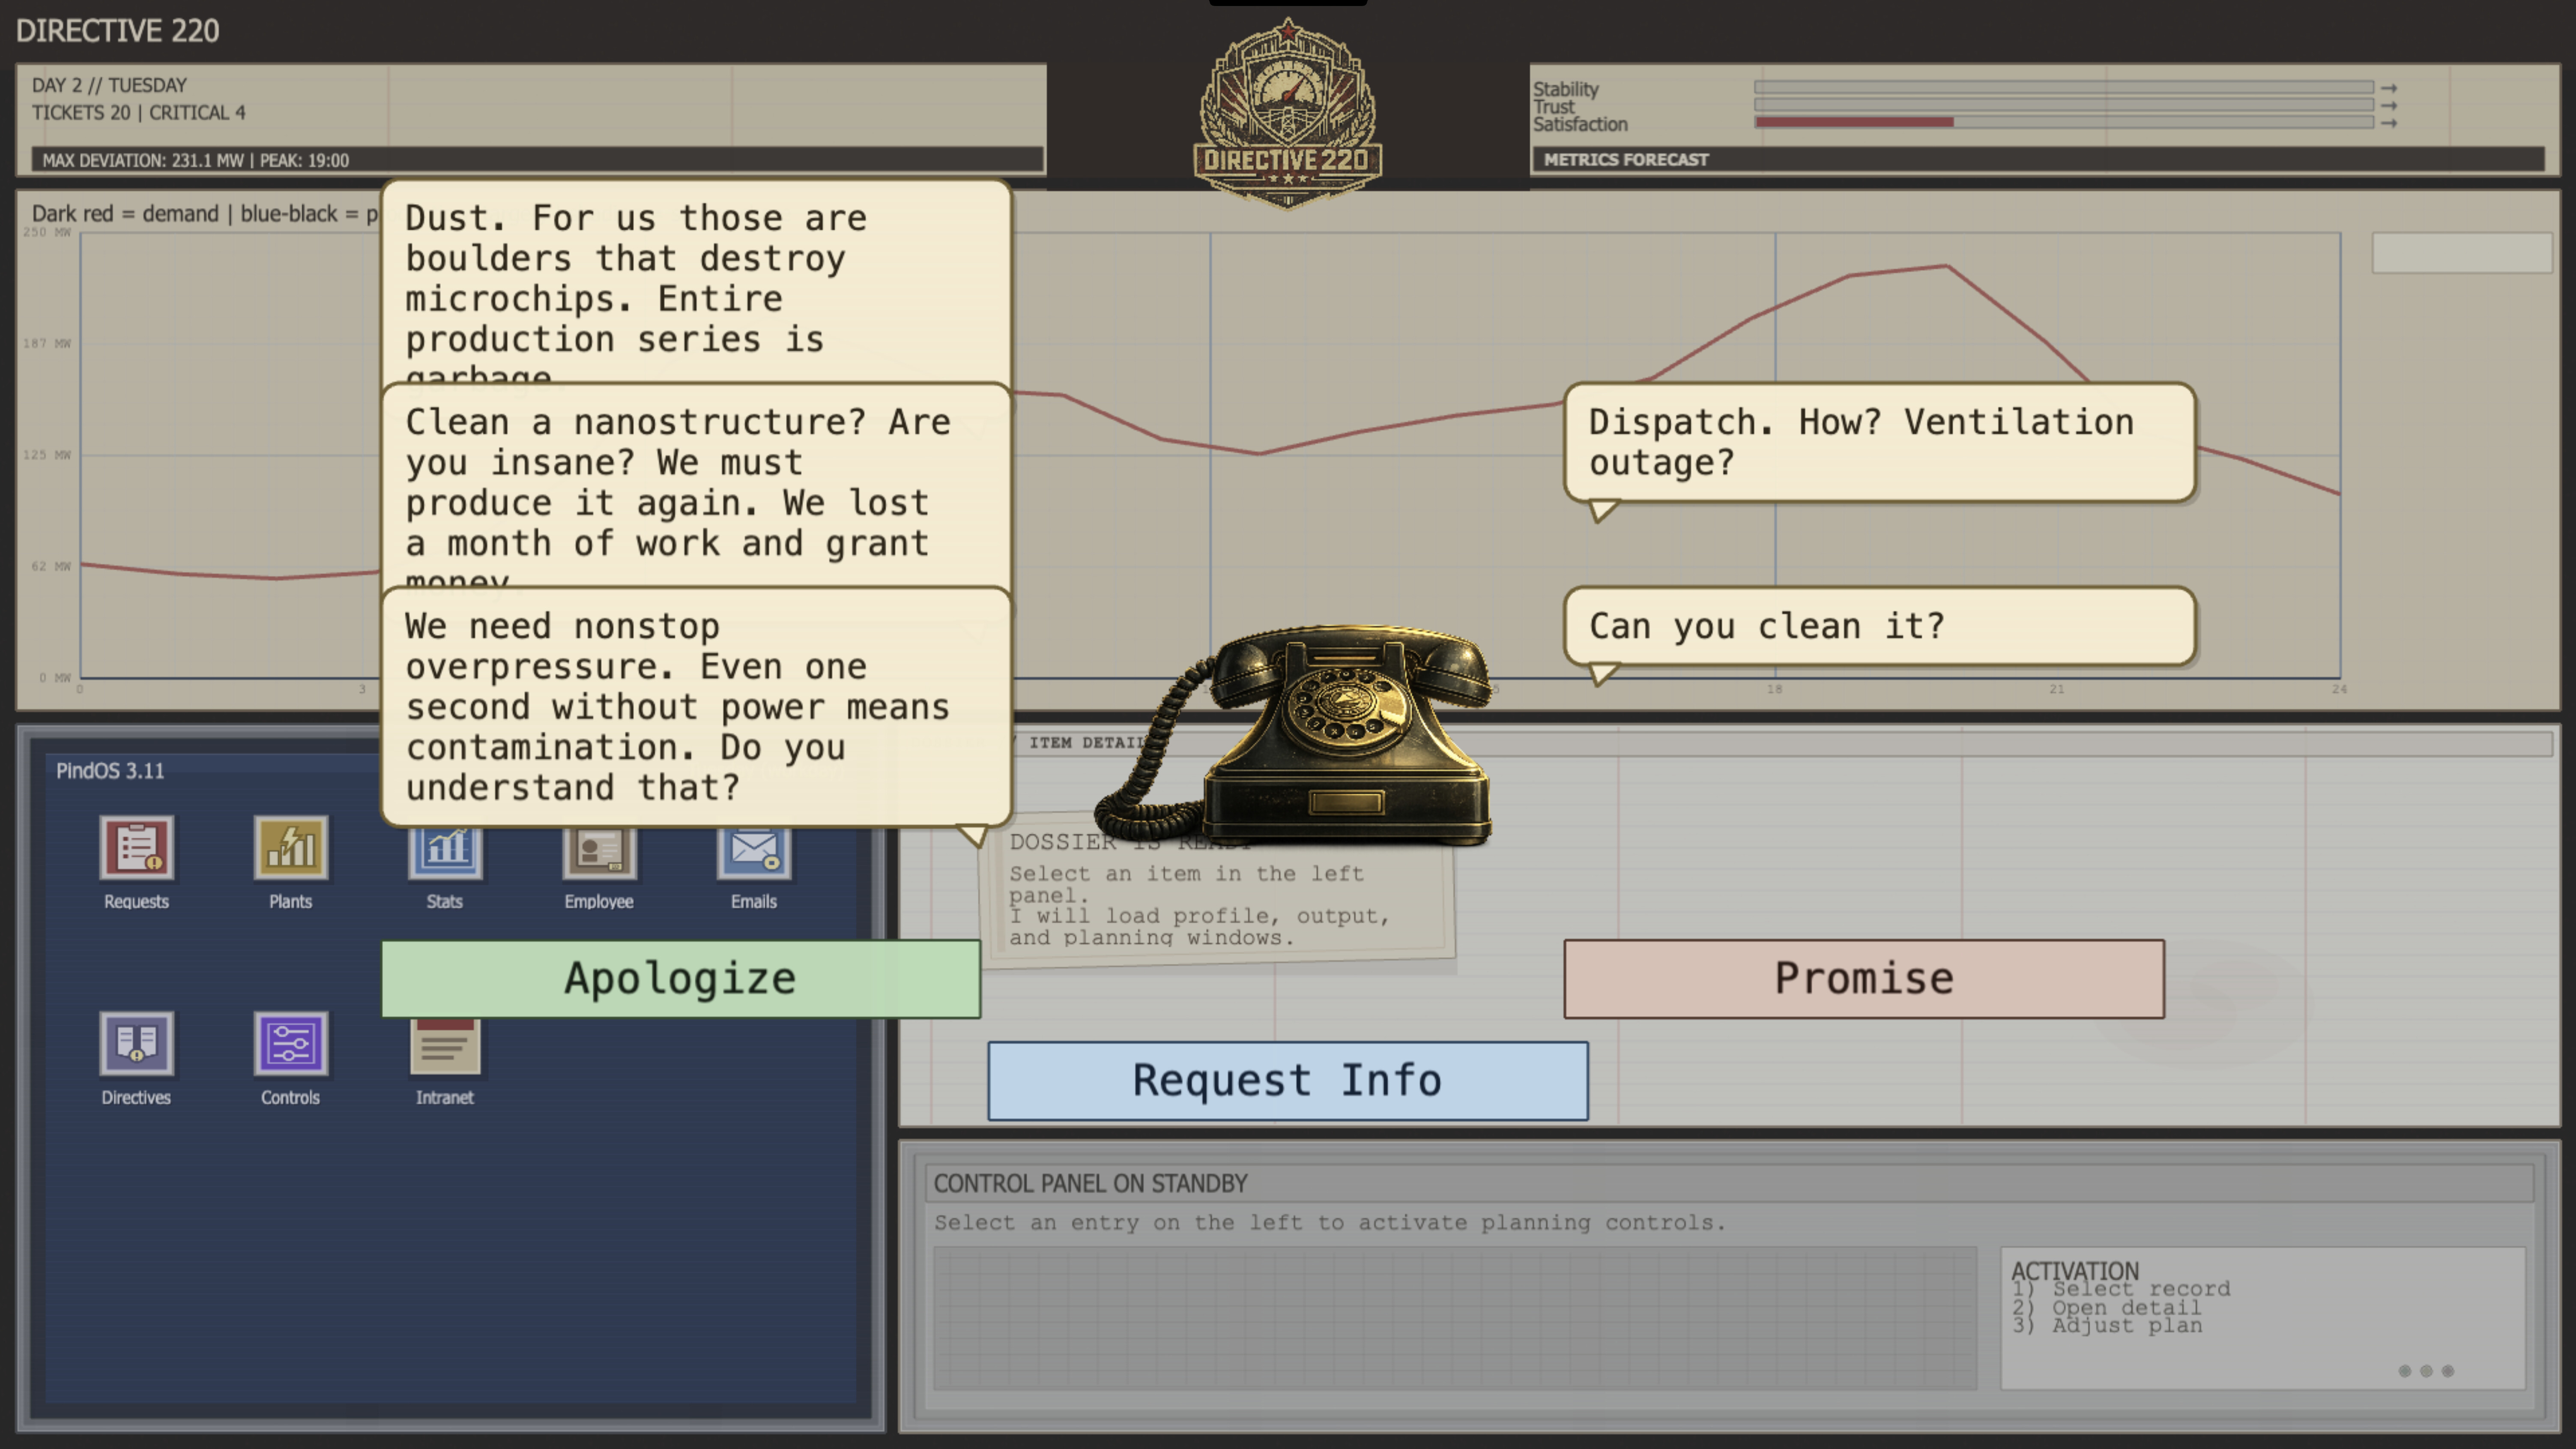
Task: Open the Emails icon
Action: (x=754, y=853)
